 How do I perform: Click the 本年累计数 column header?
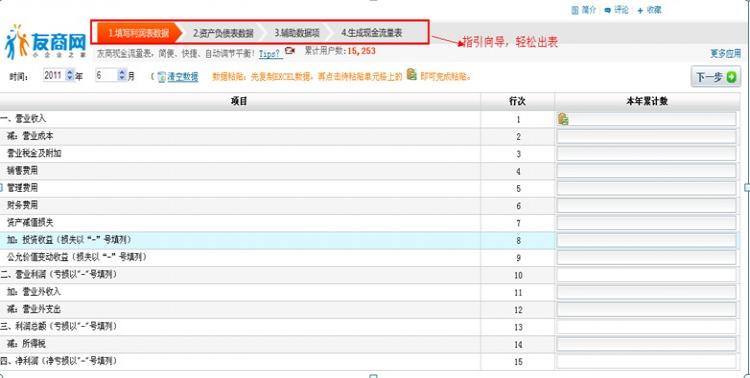tap(647, 101)
